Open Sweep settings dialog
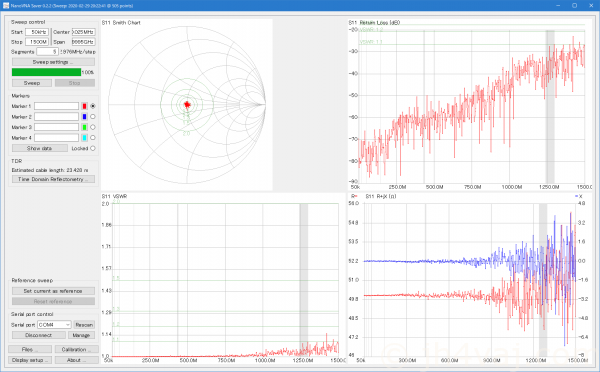Viewport: 600px width, 372px height. (x=53, y=62)
